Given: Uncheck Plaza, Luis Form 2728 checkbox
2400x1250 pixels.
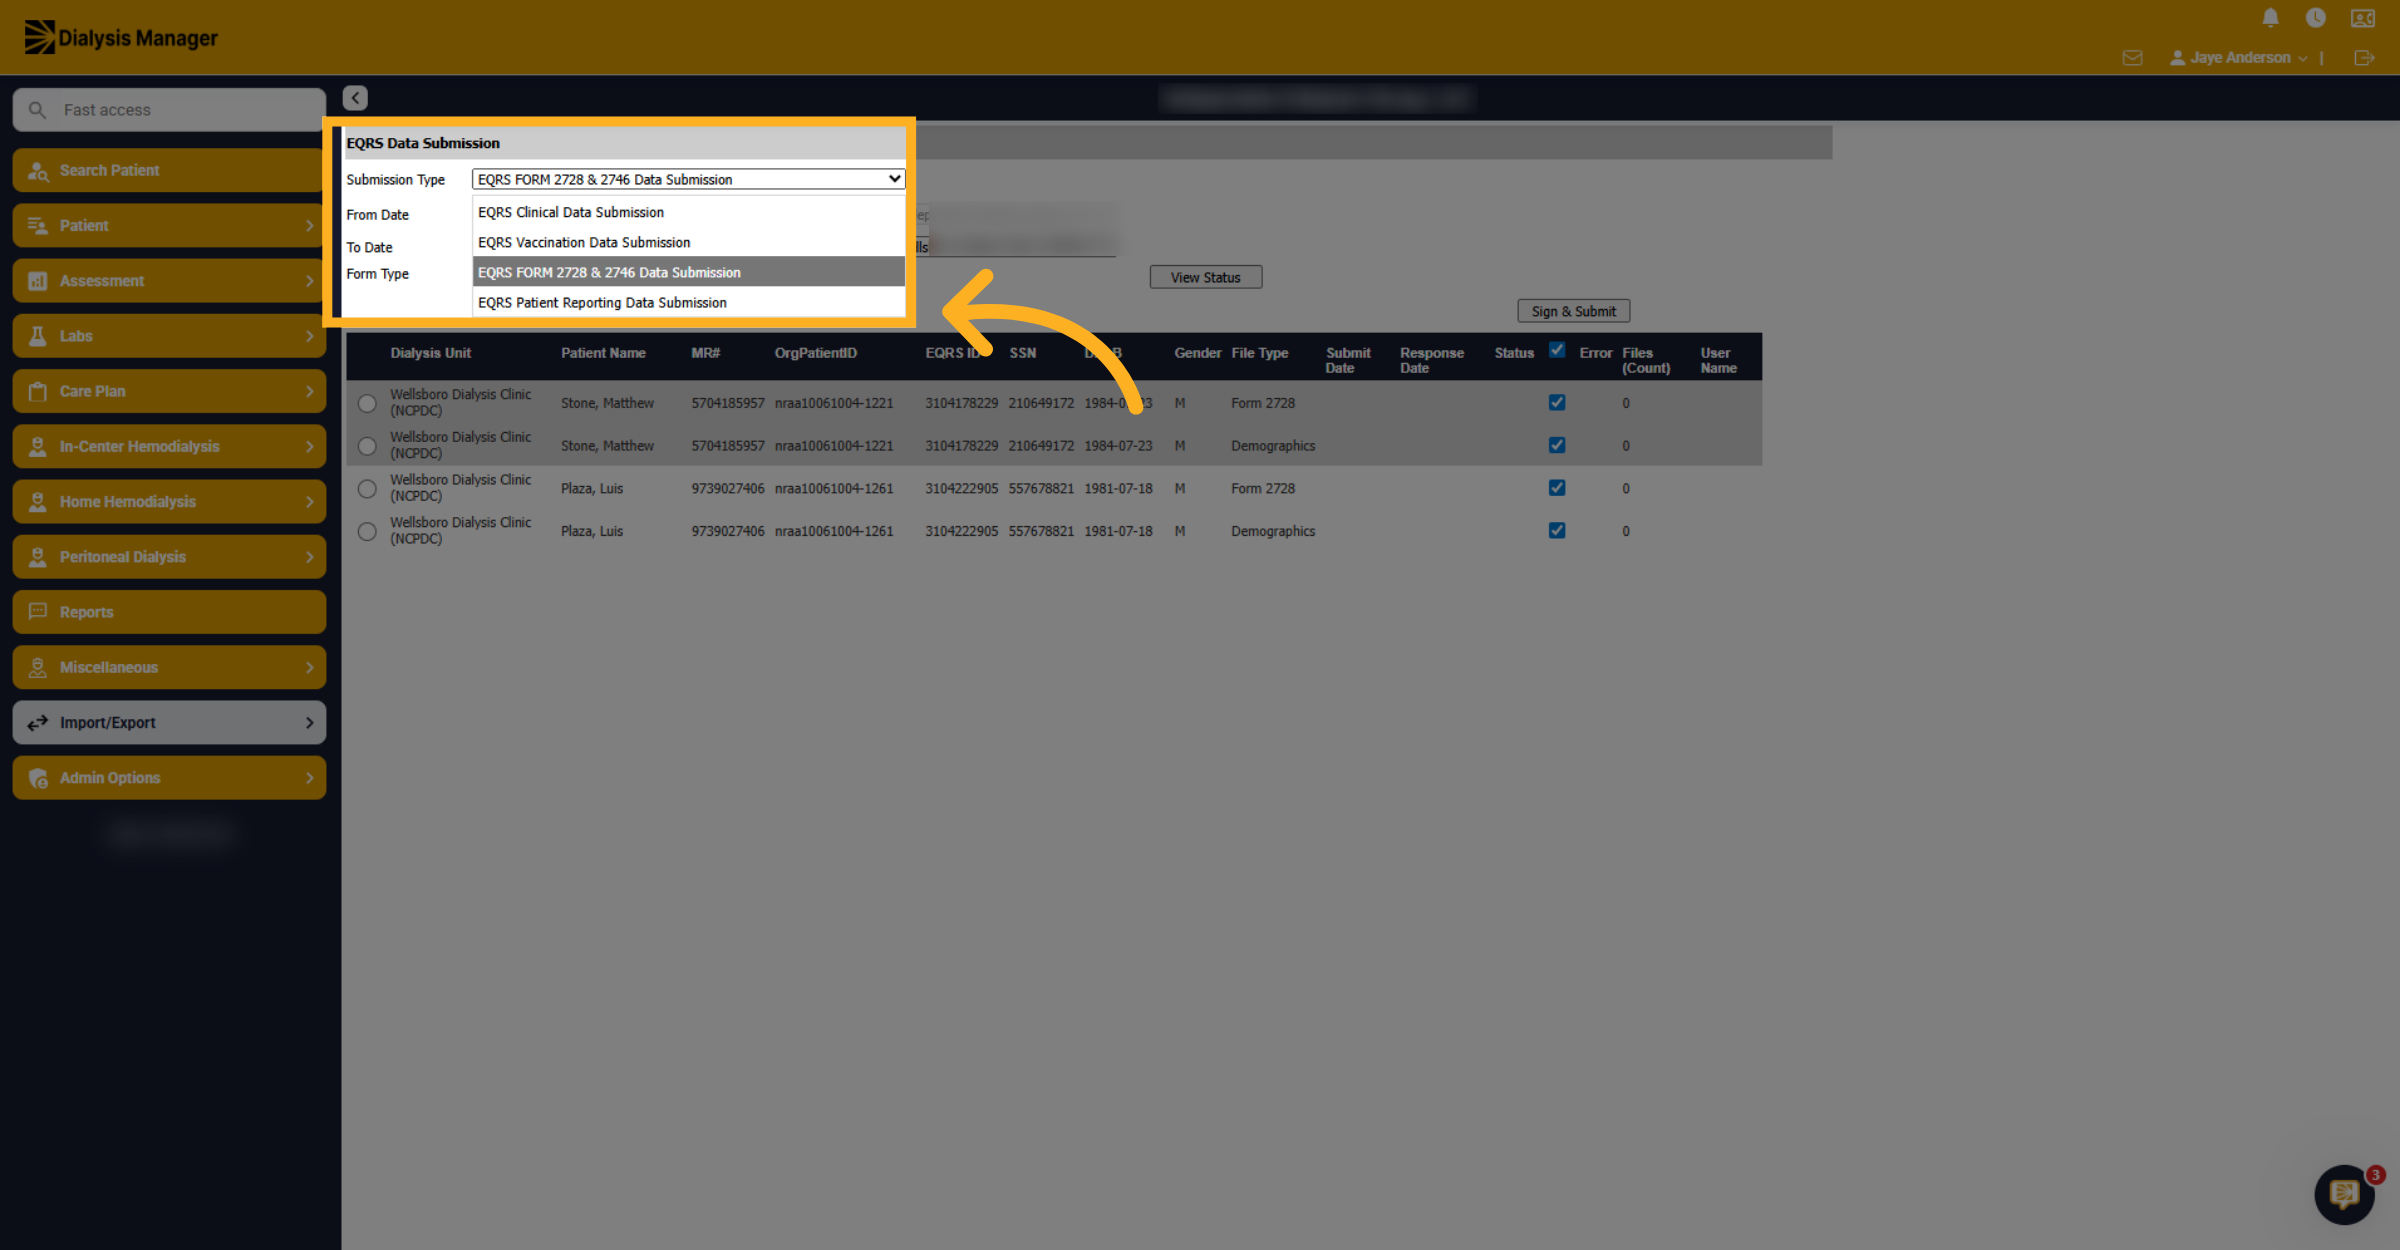Looking at the screenshot, I should click(x=1556, y=488).
